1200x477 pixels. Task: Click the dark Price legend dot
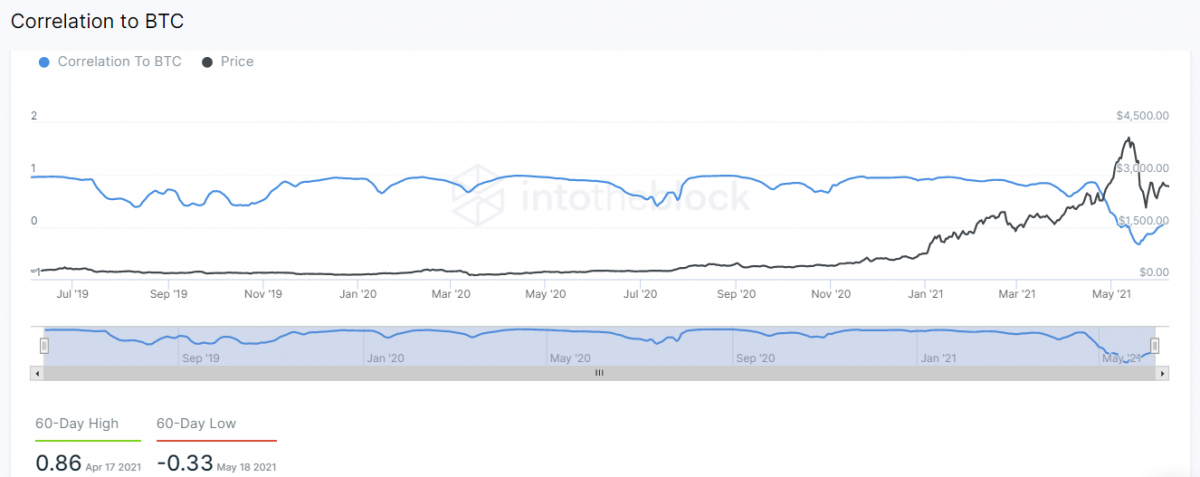point(208,62)
